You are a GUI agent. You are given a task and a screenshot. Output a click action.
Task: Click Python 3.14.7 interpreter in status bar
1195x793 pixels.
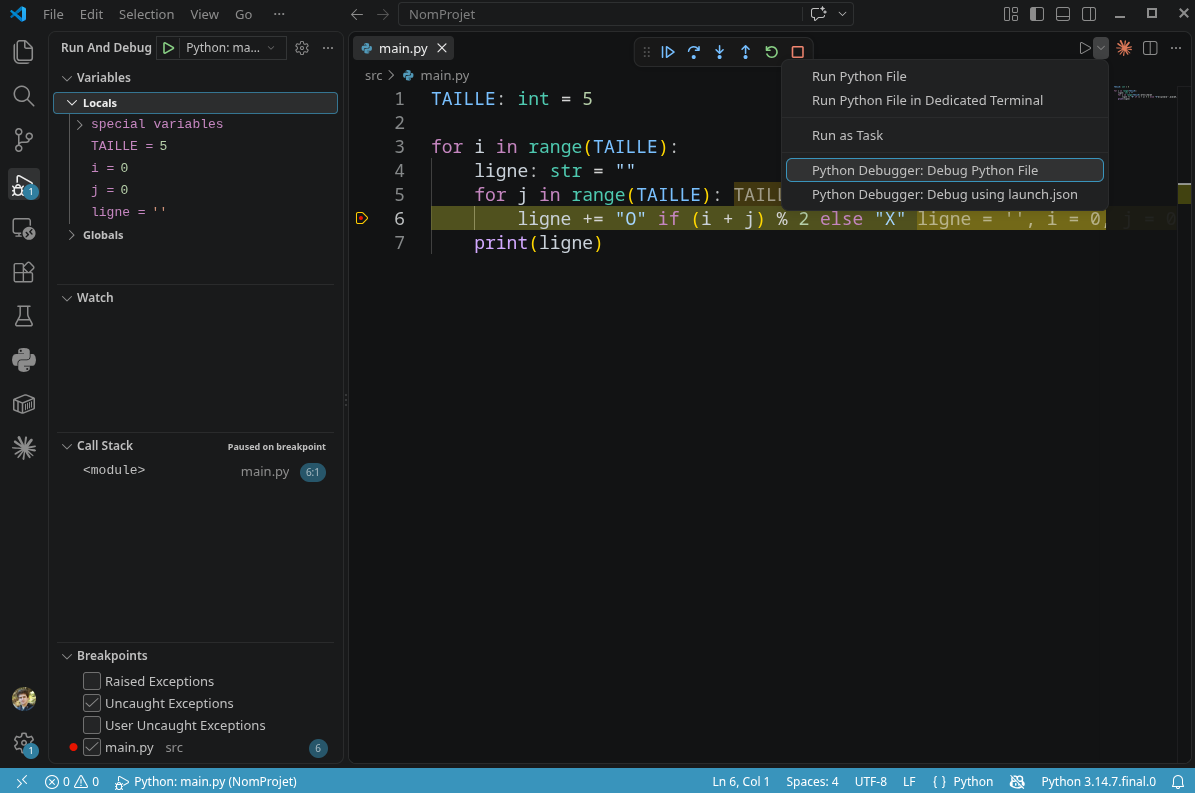pyautogui.click(x=1097, y=782)
